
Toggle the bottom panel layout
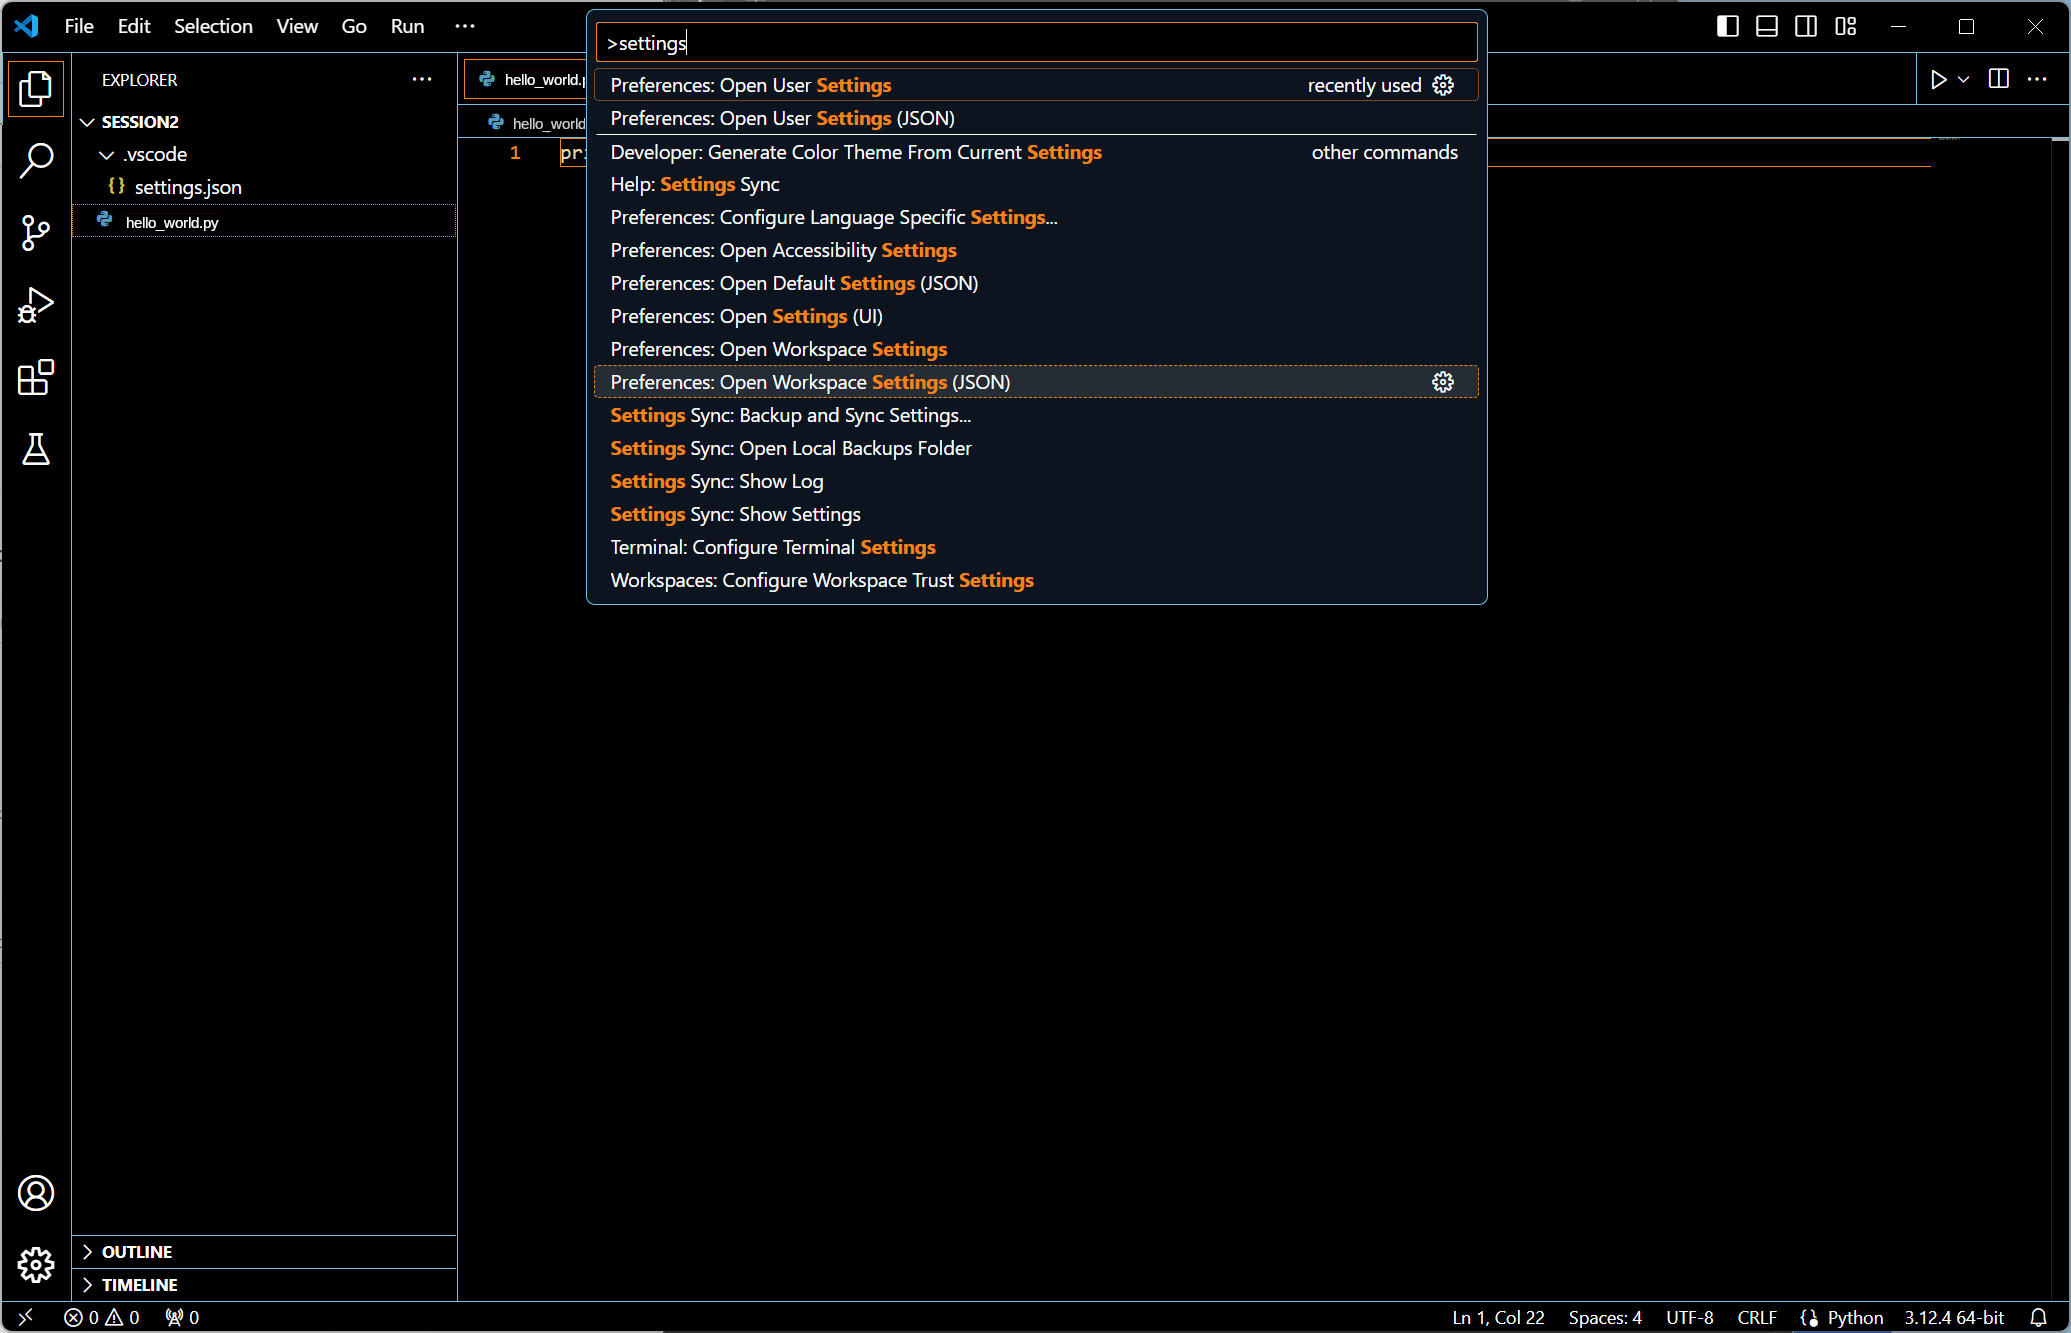pyautogui.click(x=1767, y=26)
